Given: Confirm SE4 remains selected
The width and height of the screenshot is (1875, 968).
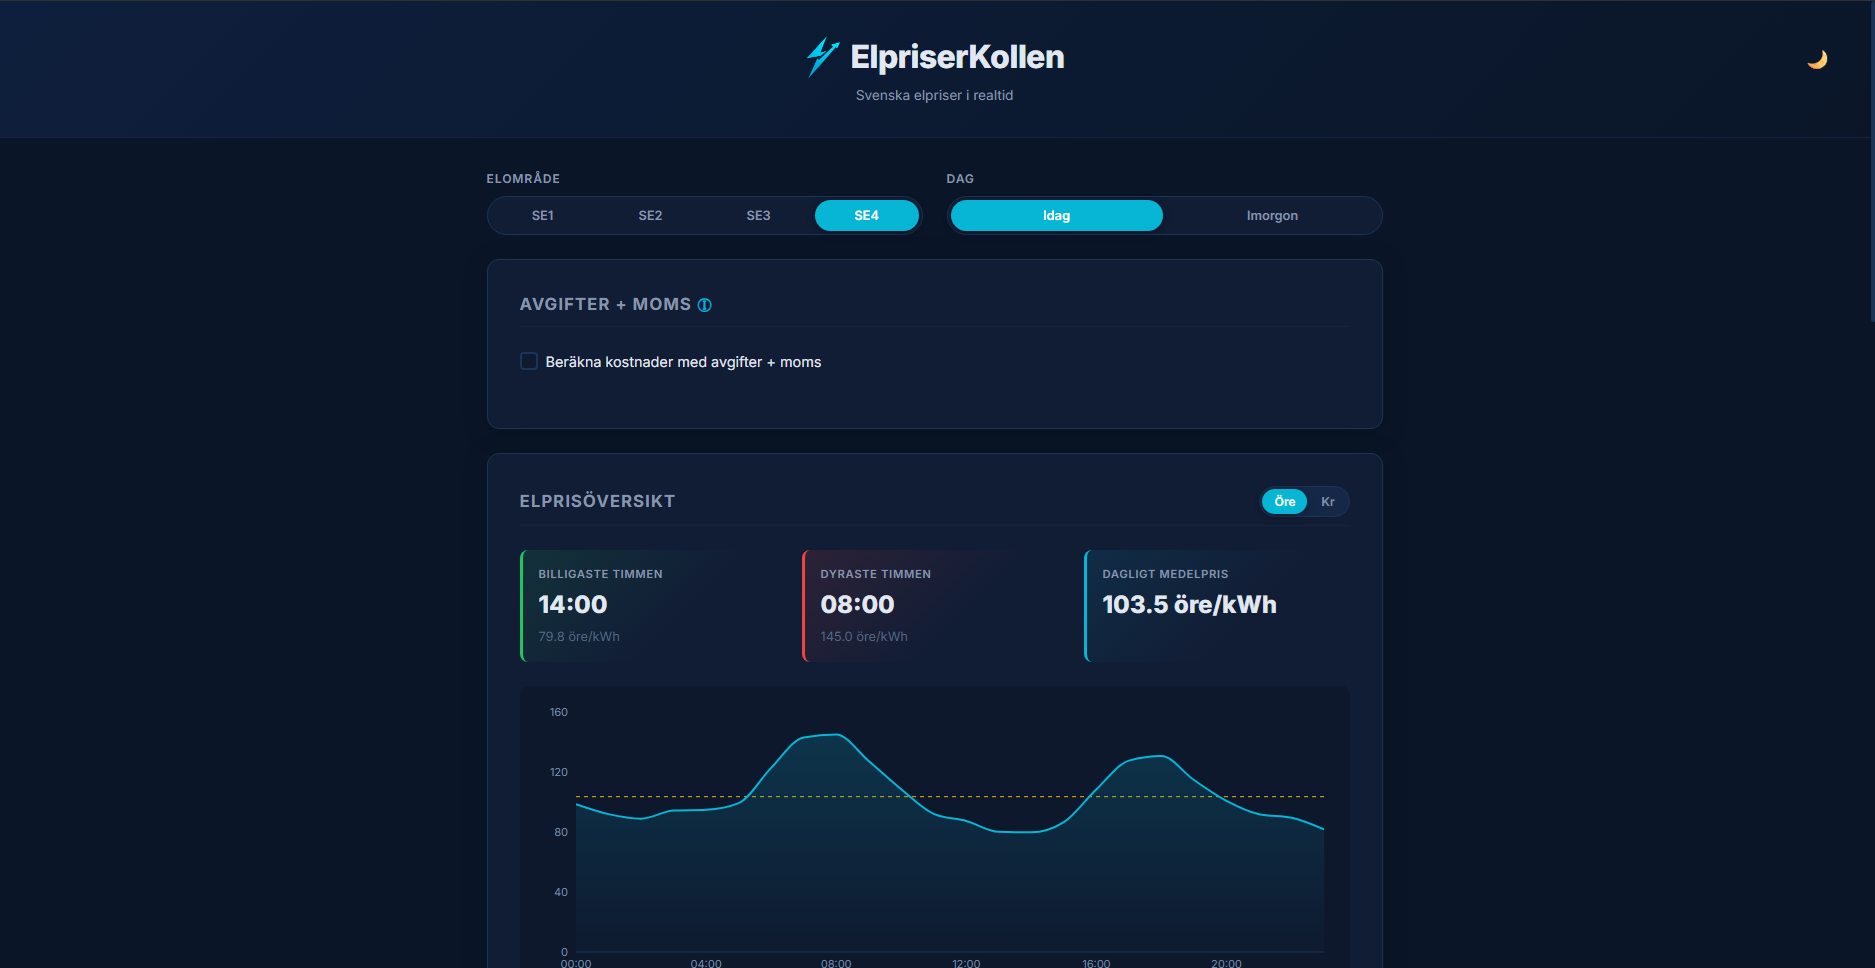Looking at the screenshot, I should click(x=866, y=215).
